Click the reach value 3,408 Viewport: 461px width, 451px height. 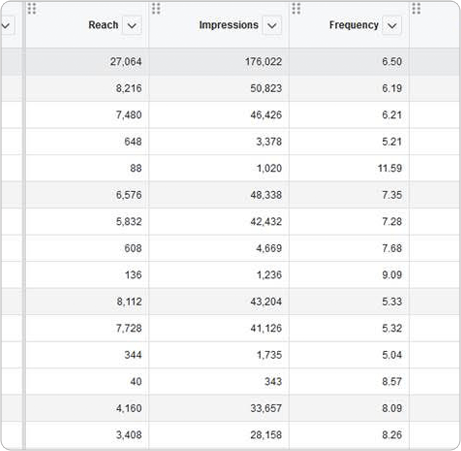click(x=129, y=435)
